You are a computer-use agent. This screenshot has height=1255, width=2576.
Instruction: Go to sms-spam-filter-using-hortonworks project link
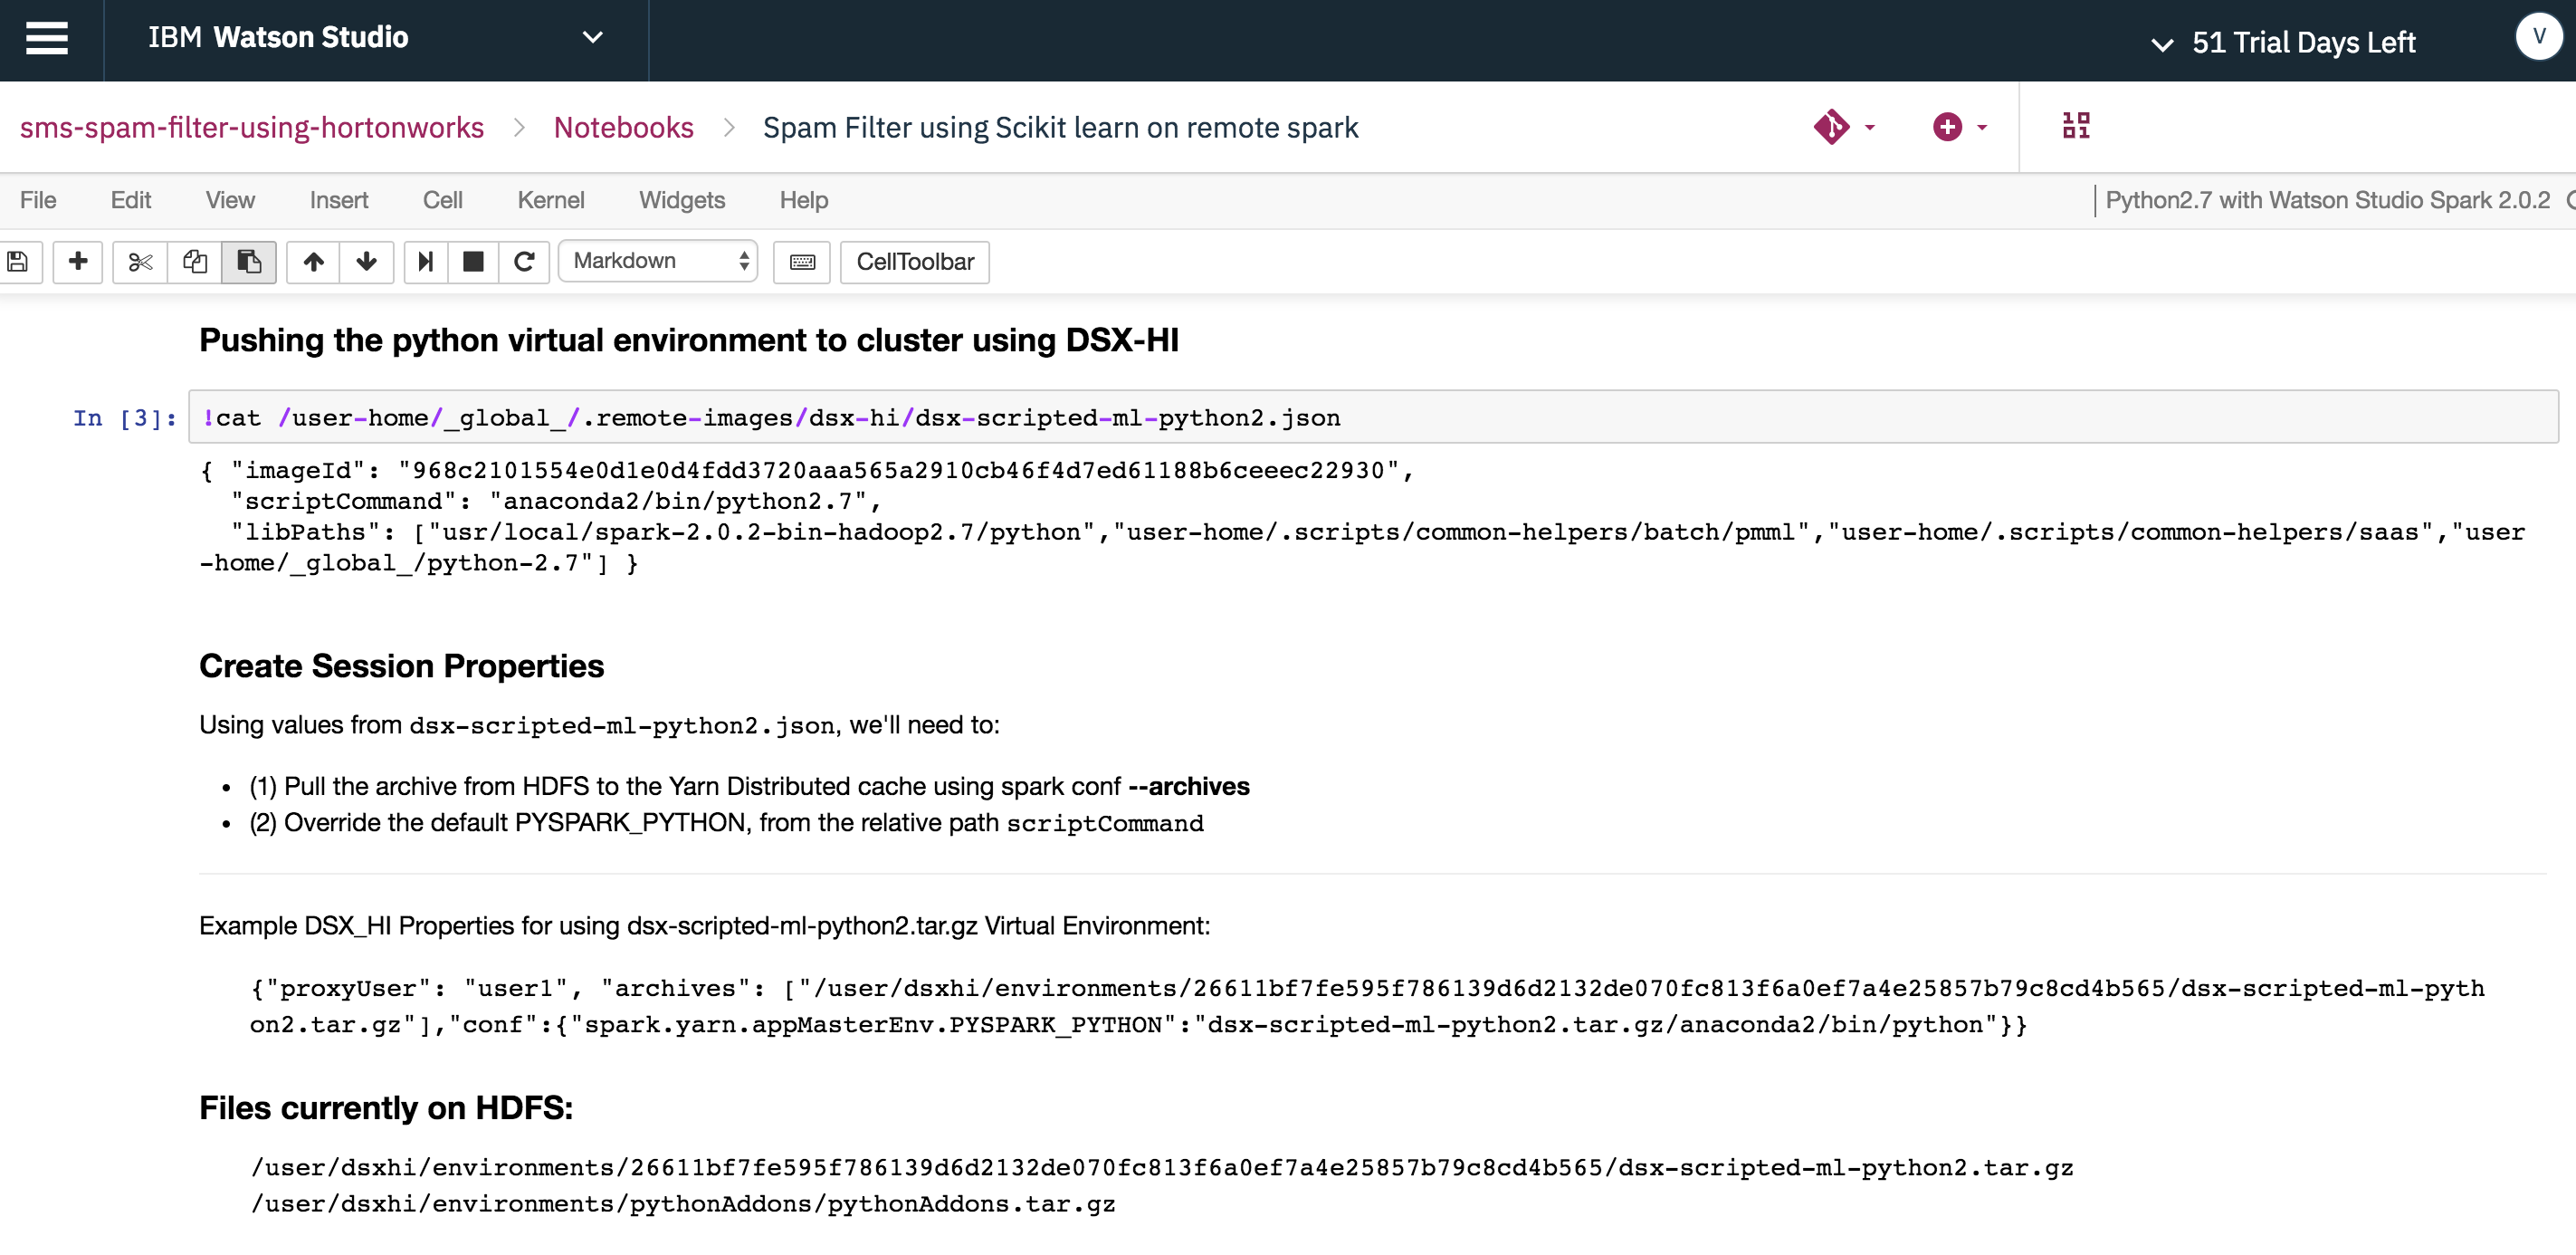coord(252,128)
